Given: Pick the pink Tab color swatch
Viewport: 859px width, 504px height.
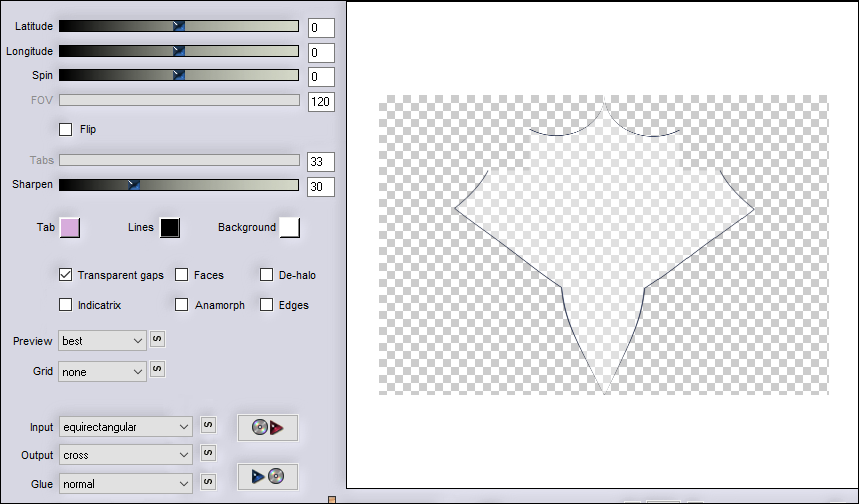Looking at the screenshot, I should click(70, 228).
